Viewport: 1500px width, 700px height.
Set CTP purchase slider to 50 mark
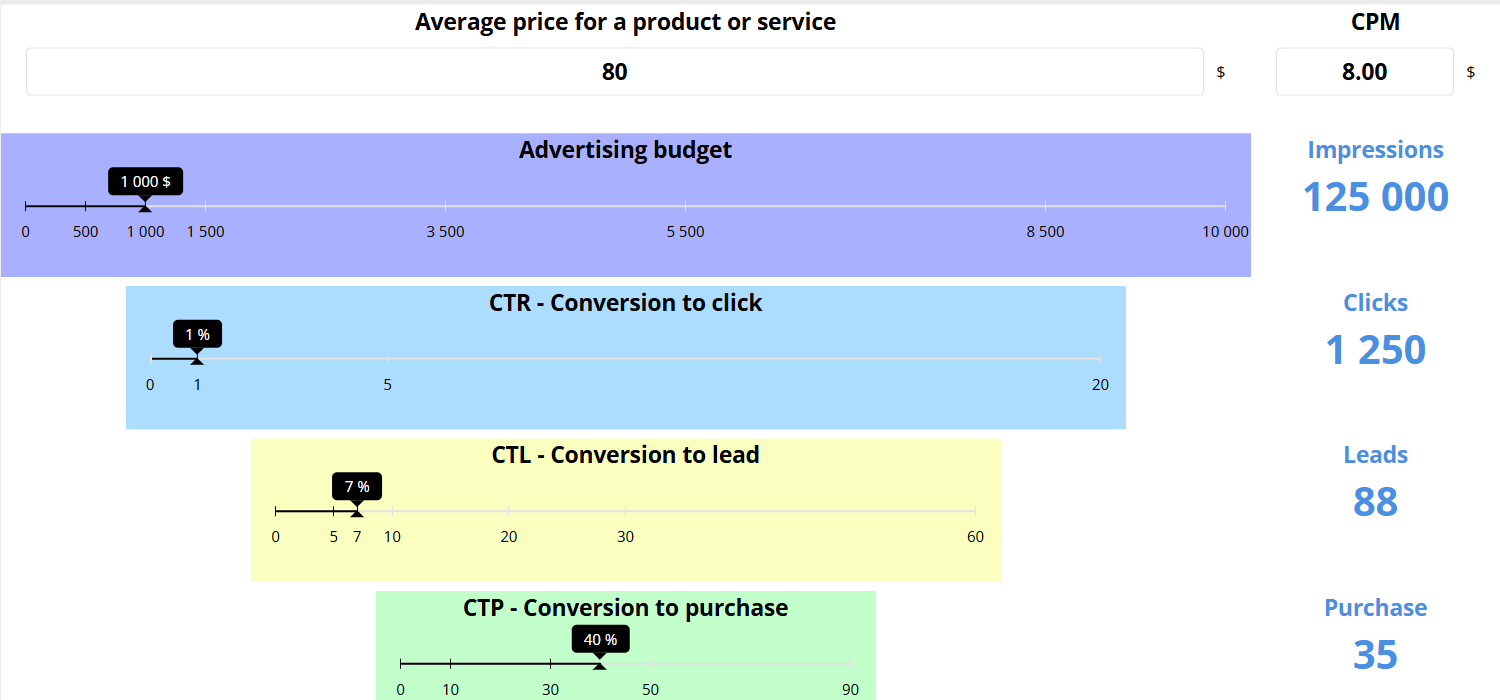pyautogui.click(x=650, y=663)
